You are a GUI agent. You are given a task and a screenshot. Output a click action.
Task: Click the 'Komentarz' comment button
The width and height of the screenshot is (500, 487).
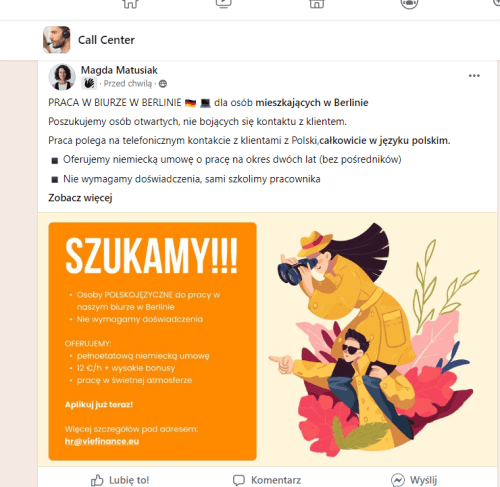click(x=267, y=480)
